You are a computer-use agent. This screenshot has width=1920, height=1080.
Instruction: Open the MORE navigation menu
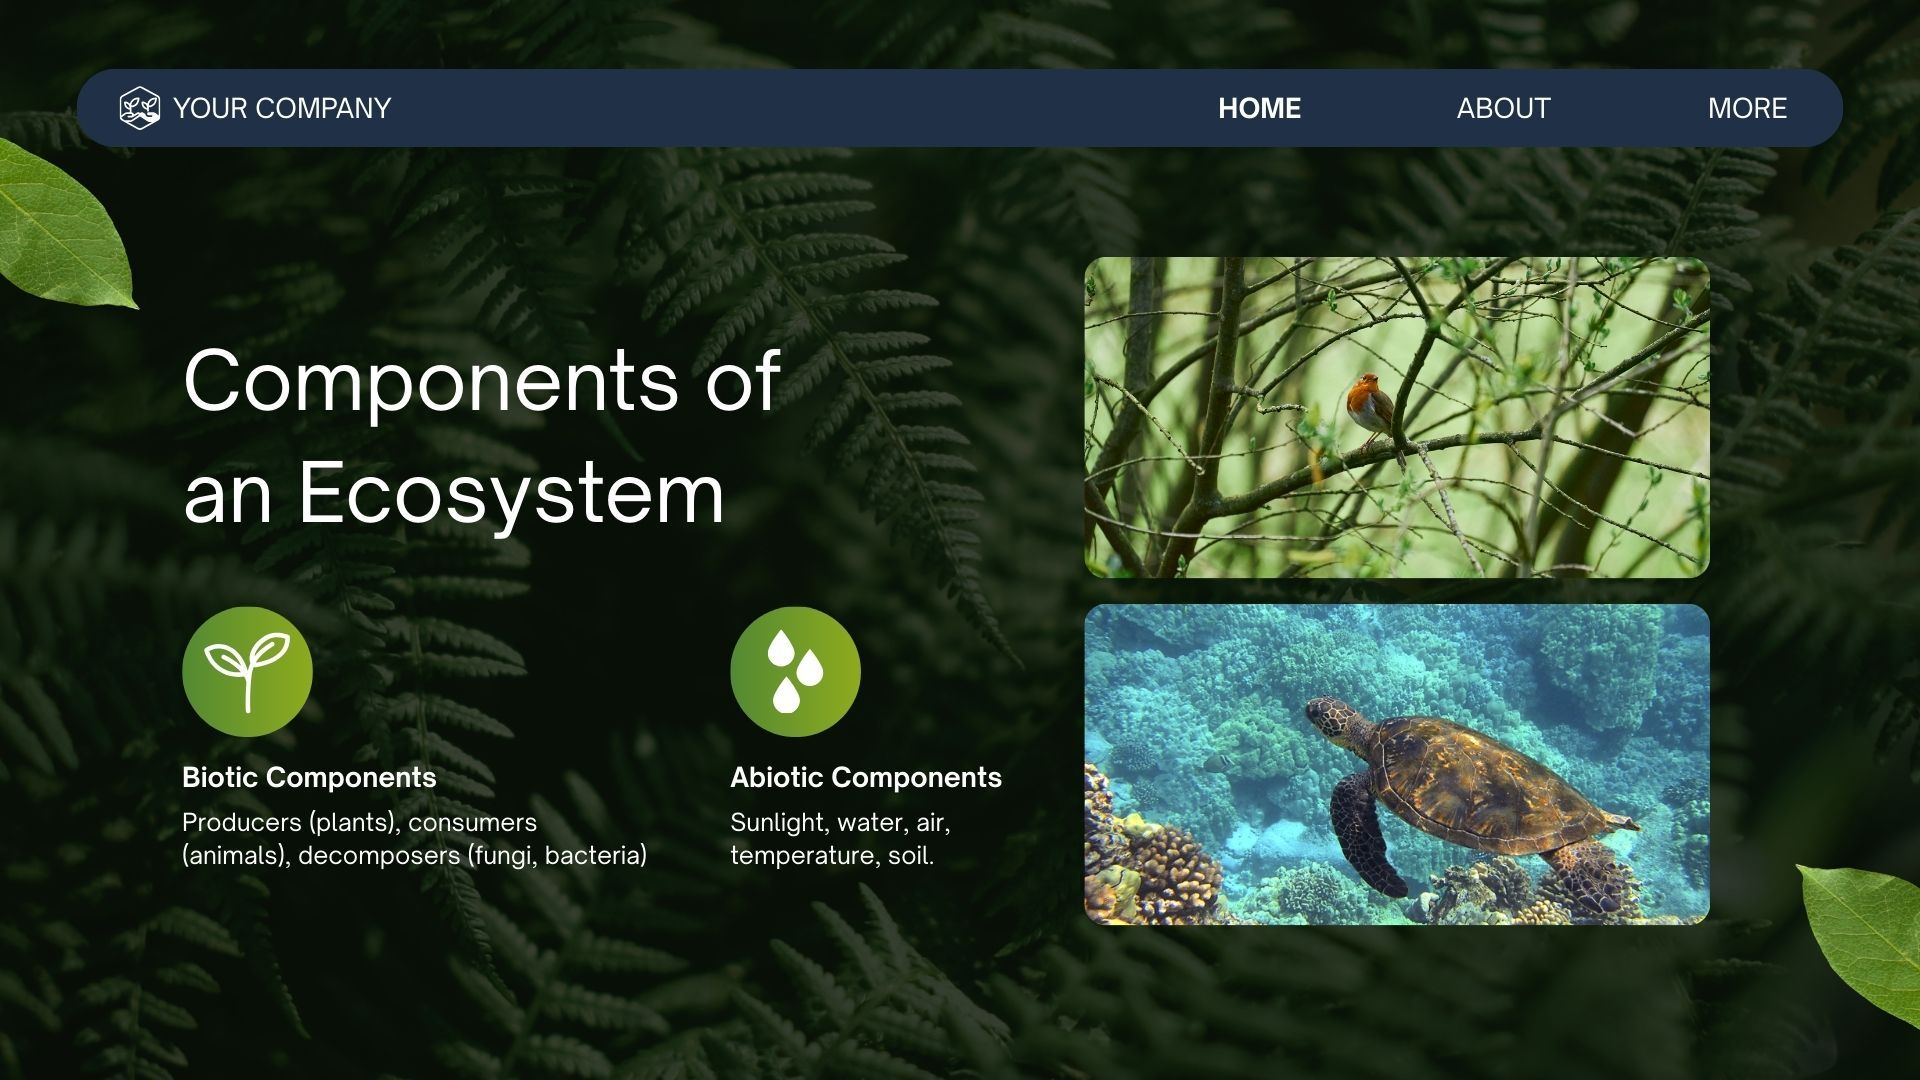pyautogui.click(x=1747, y=108)
